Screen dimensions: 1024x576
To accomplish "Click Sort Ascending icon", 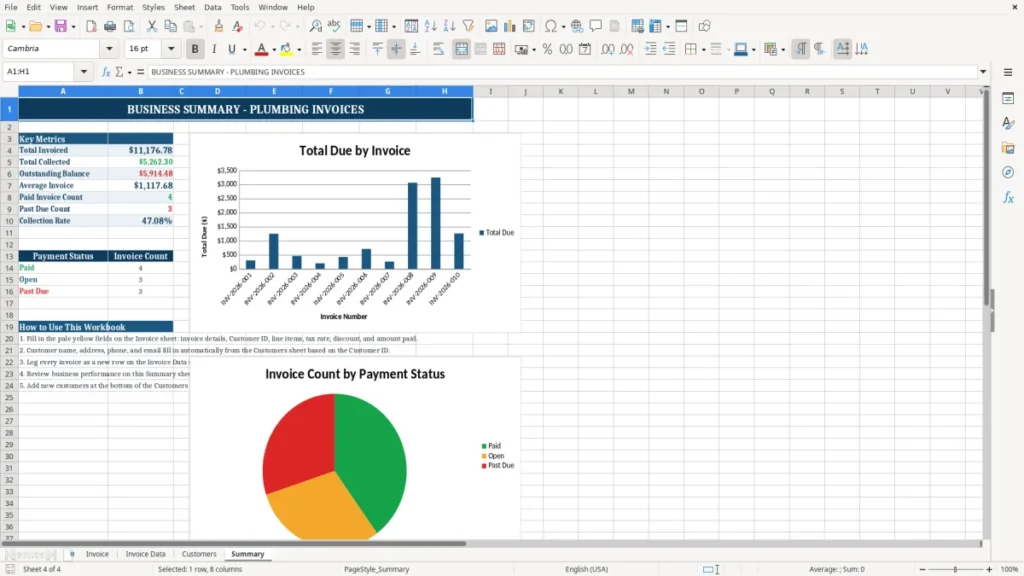I will pos(430,26).
